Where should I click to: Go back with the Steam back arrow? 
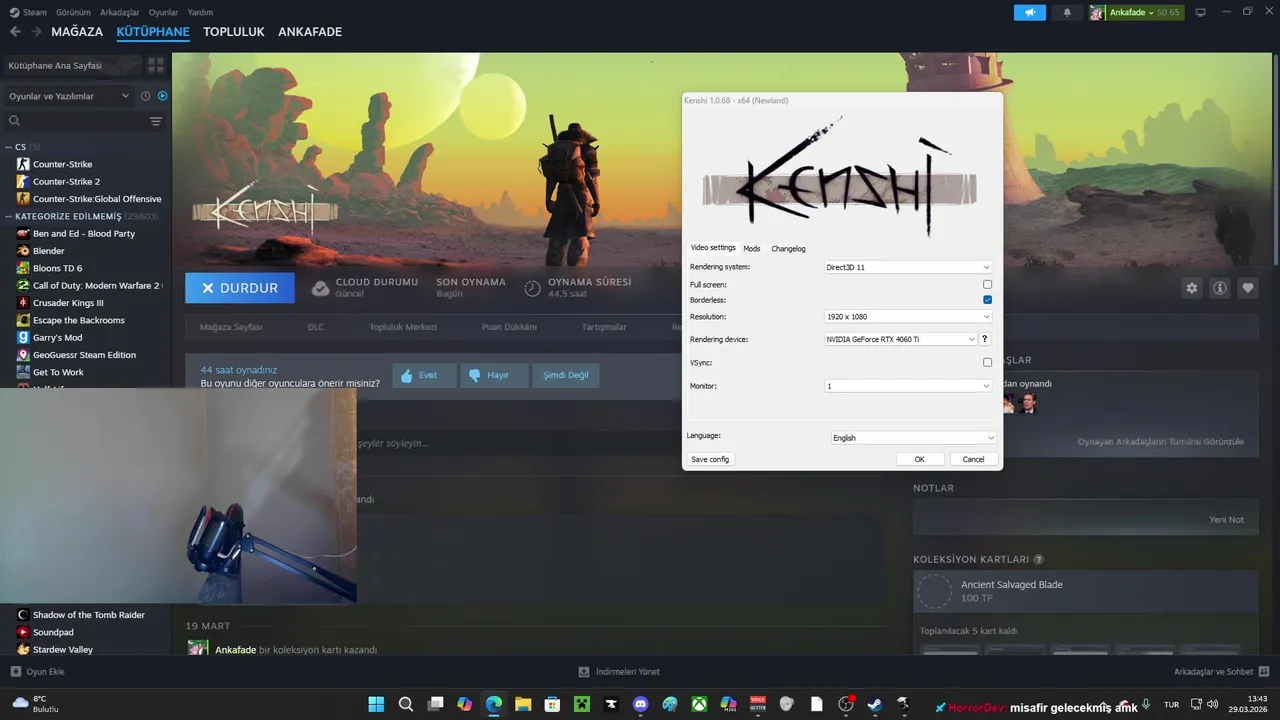tap(14, 32)
